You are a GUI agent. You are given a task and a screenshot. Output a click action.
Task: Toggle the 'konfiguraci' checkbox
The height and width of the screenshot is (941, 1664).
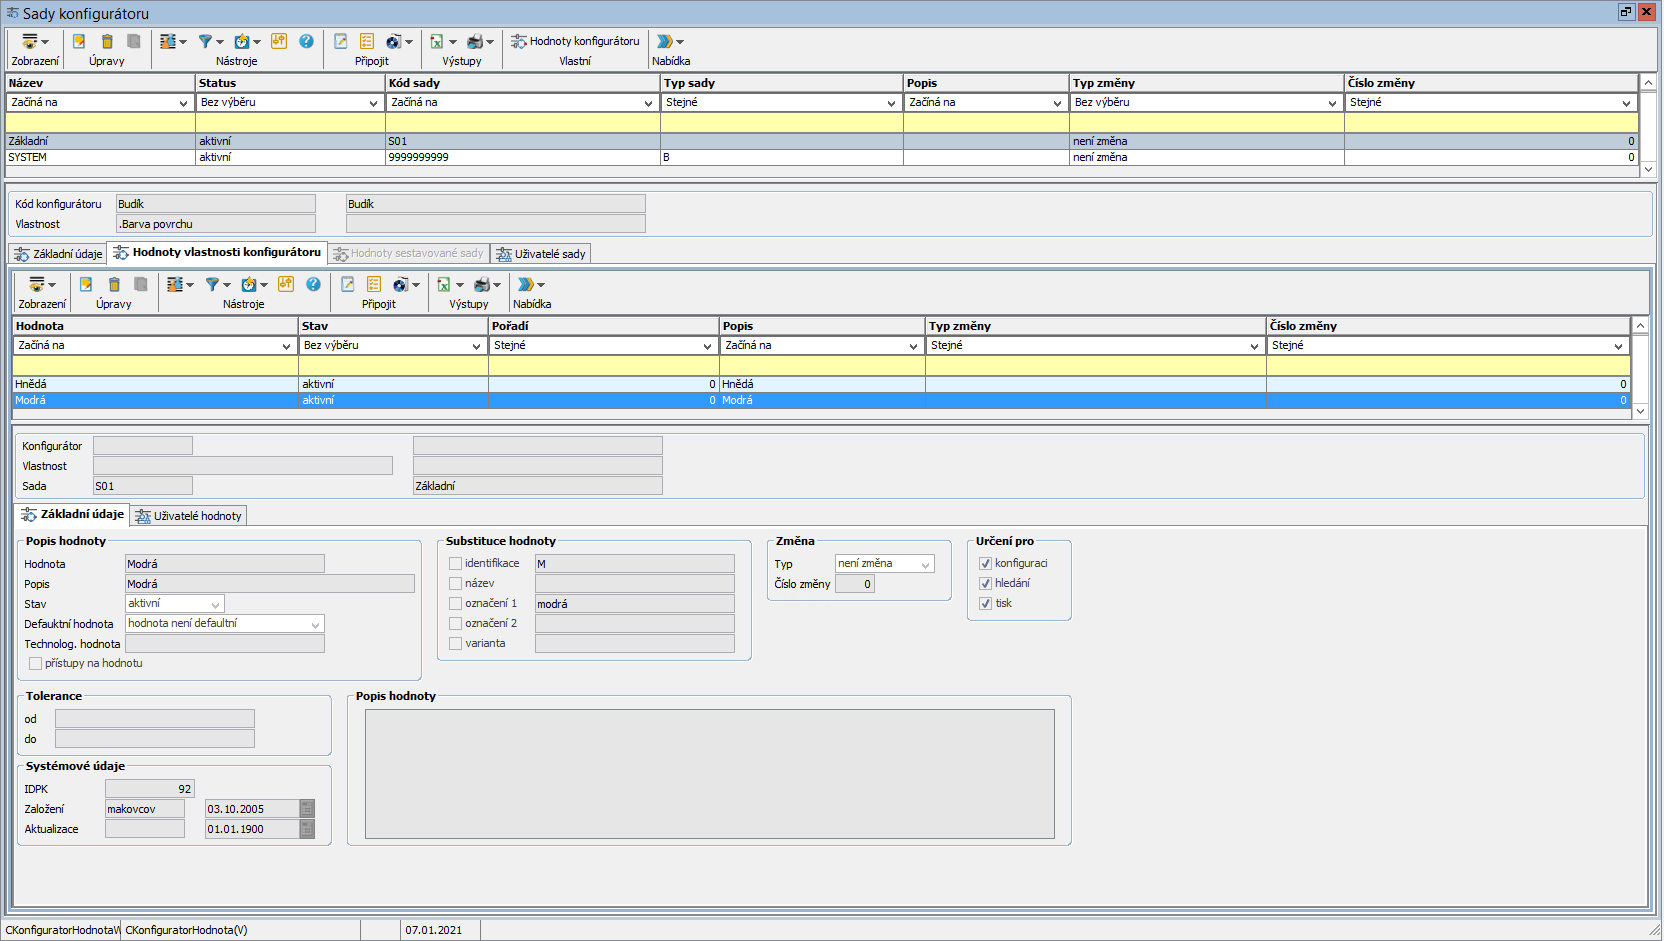coord(985,563)
